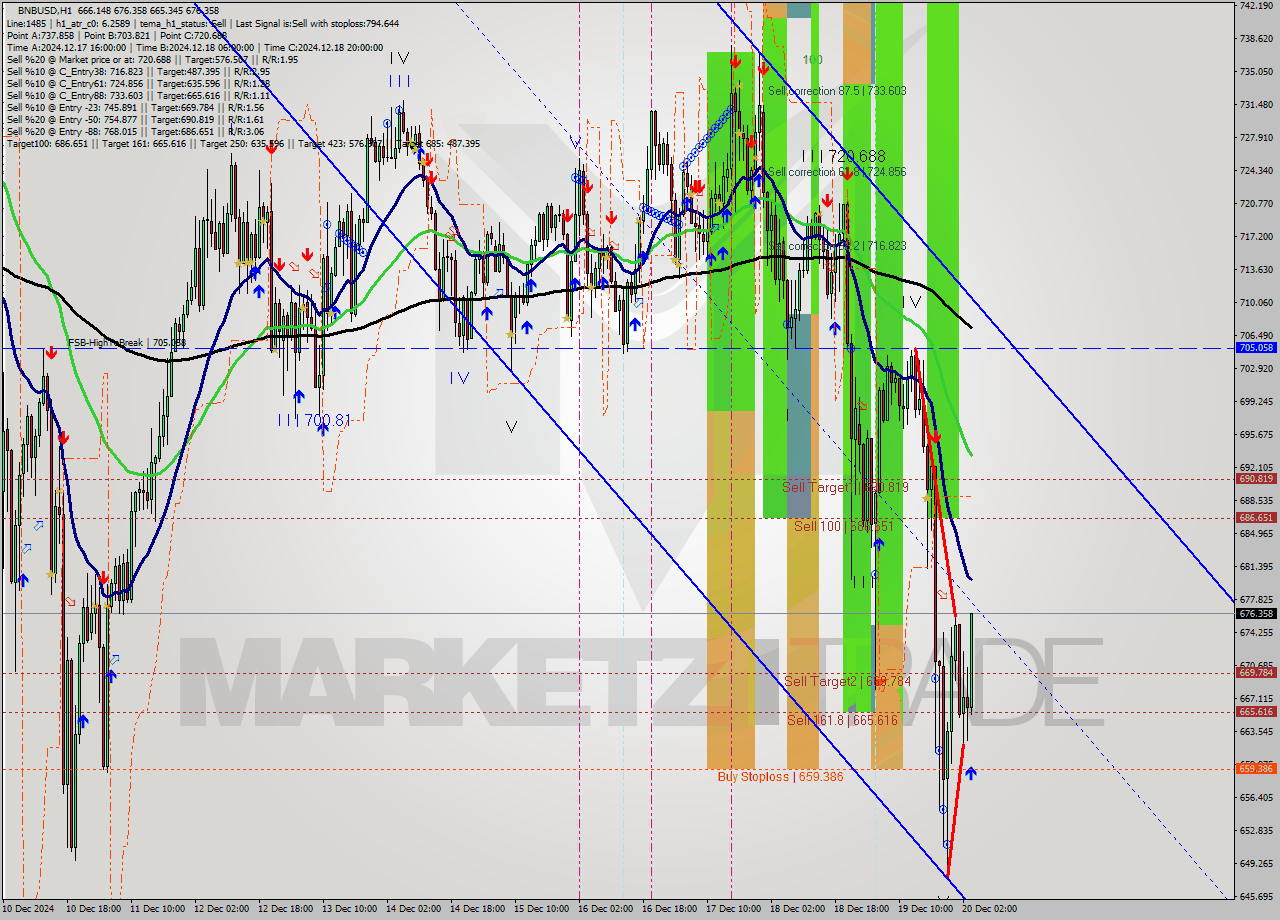Click the 681.395 price axis value

pyautogui.click(x=1256, y=567)
